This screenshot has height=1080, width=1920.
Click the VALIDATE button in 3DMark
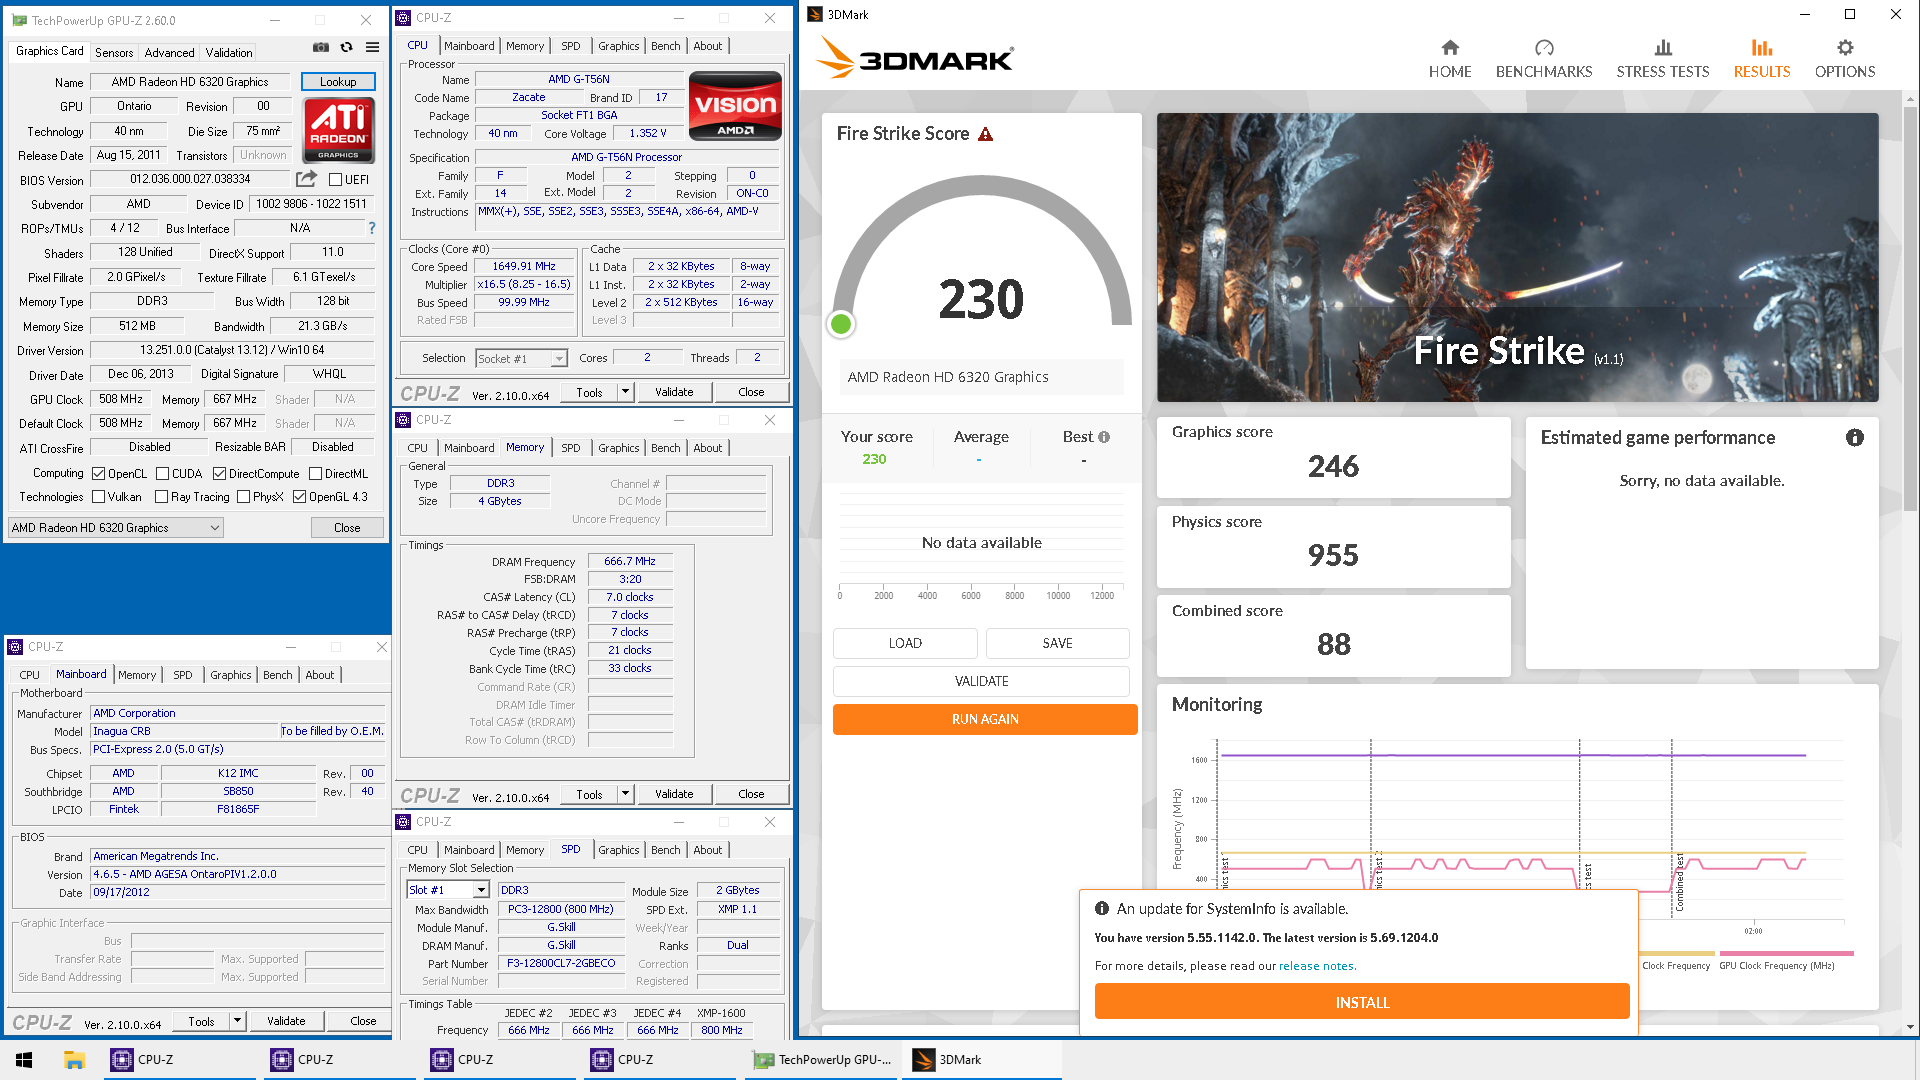[981, 681]
